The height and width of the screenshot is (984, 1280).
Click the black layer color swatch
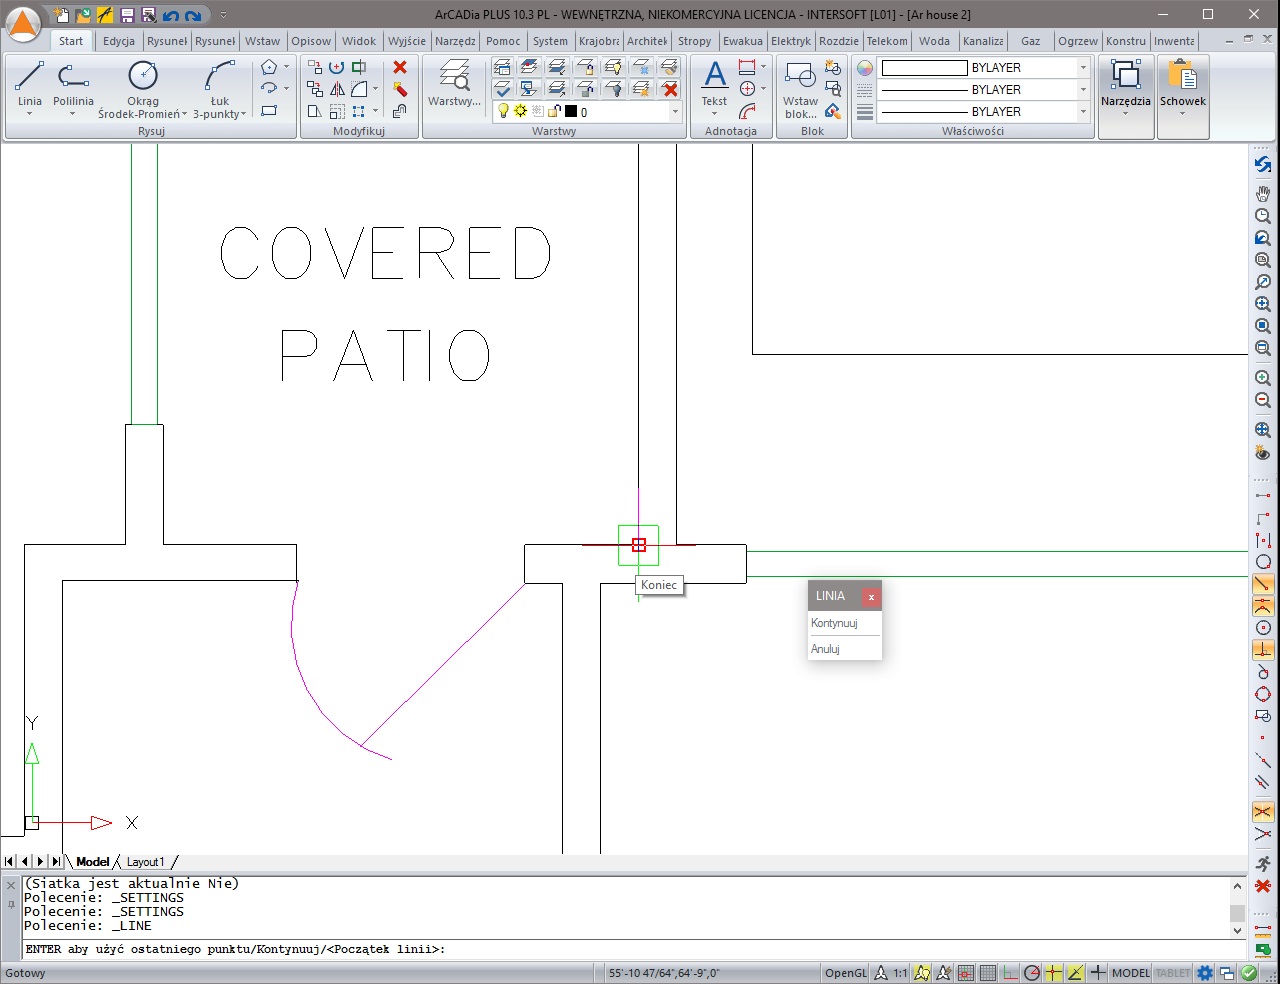571,112
